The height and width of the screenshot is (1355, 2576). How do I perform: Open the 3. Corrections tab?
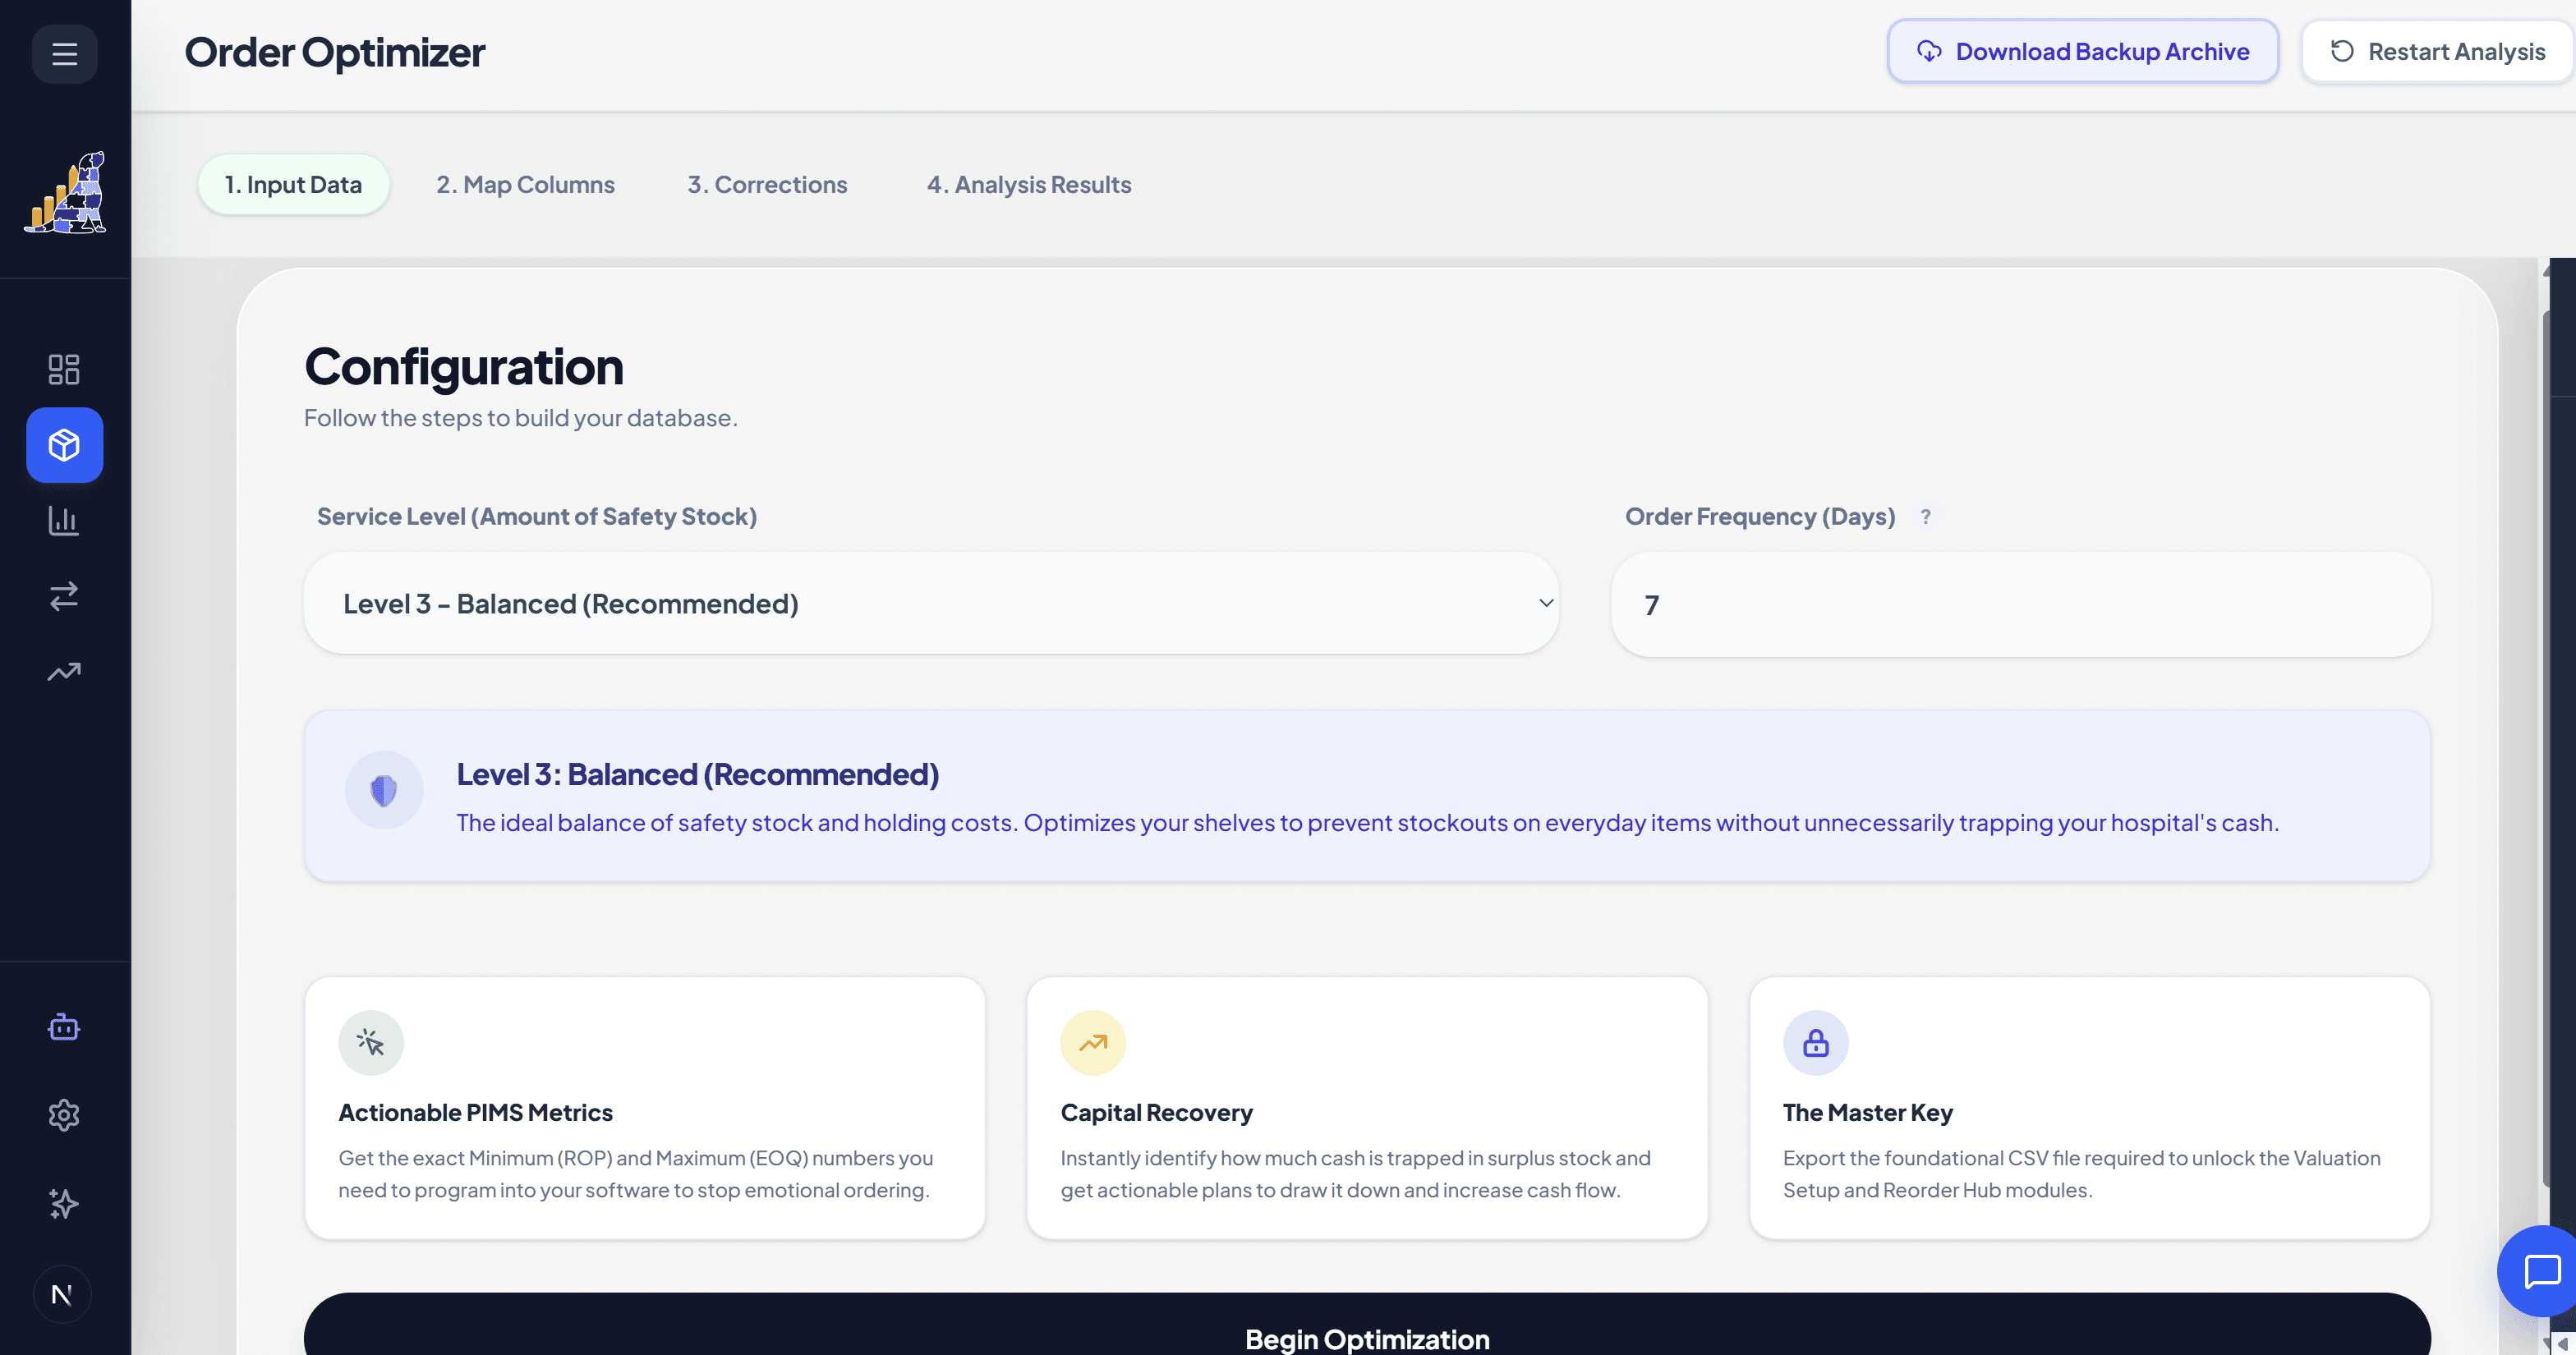pos(767,185)
